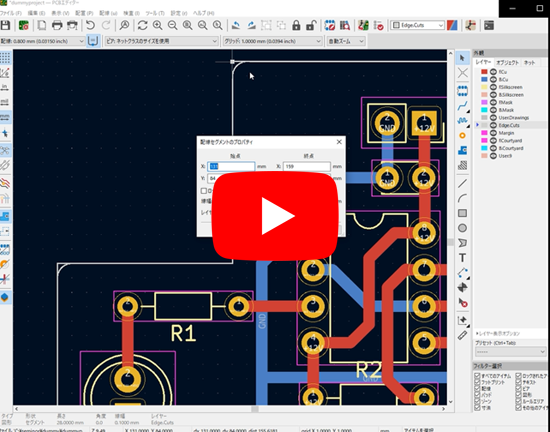This screenshot has width=550, height=432.
Task: Toggle Margin layer visibility eye
Action: point(493,133)
